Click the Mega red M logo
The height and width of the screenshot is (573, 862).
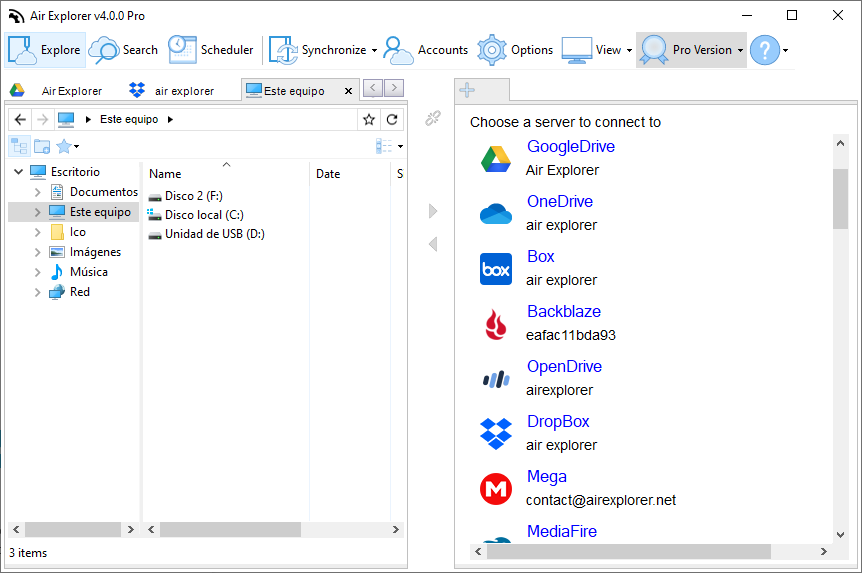(496, 489)
